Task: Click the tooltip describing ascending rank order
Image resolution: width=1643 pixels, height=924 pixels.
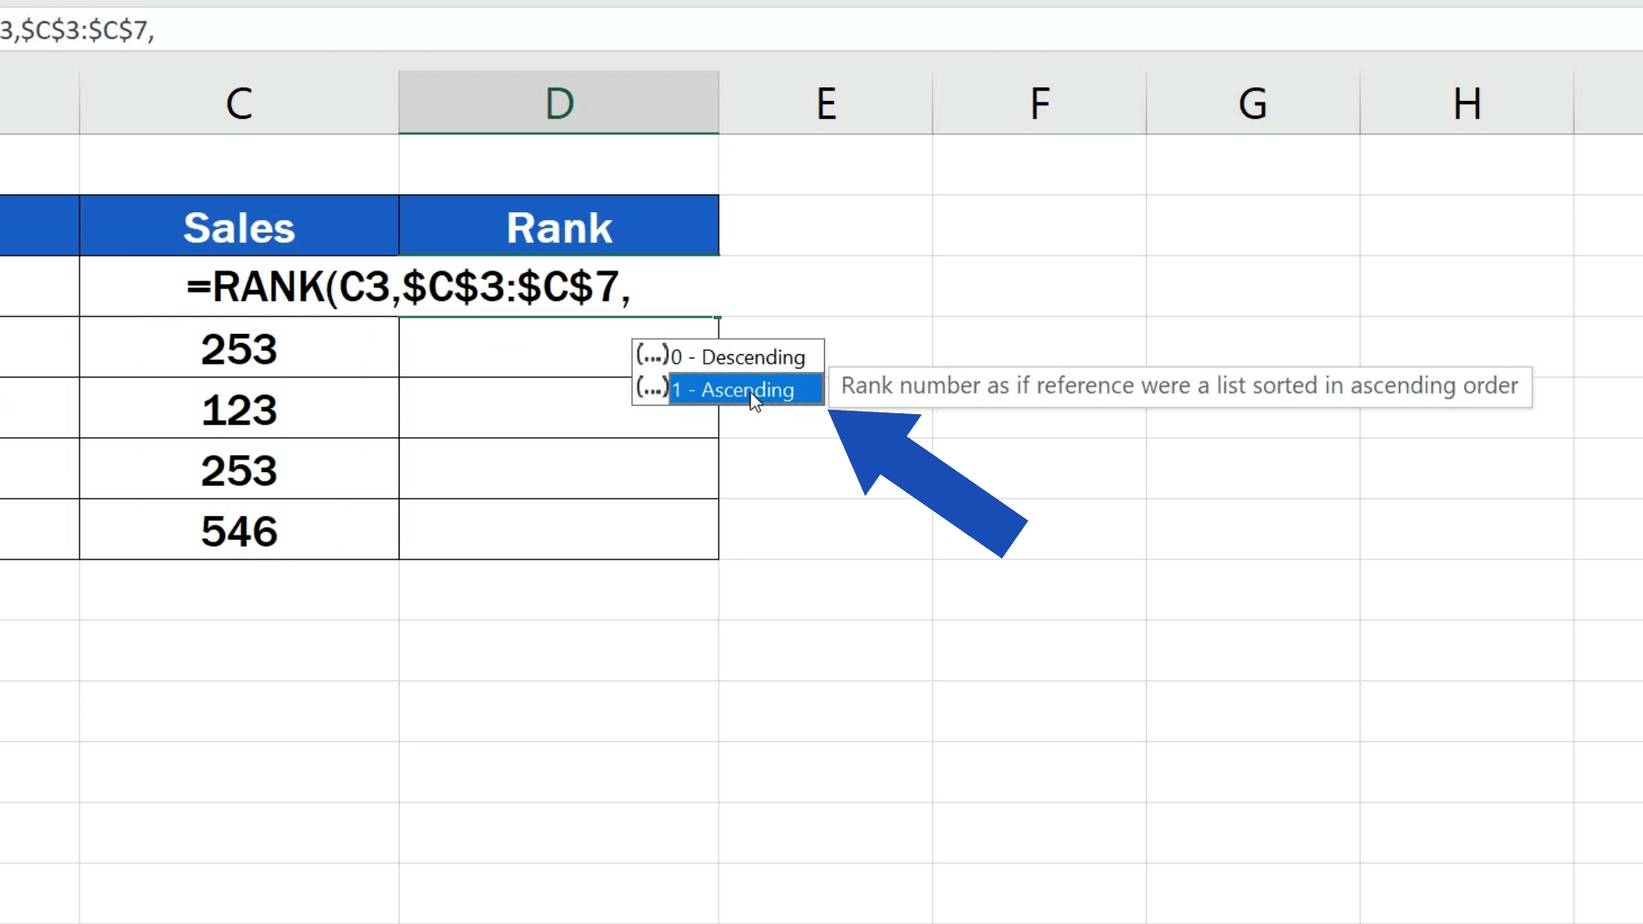Action: point(1180,386)
